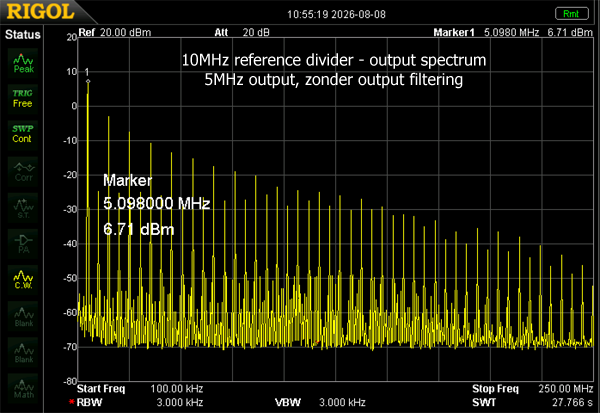
Task: Click marker 1 diamond on the trace
Action: [x=88, y=81]
